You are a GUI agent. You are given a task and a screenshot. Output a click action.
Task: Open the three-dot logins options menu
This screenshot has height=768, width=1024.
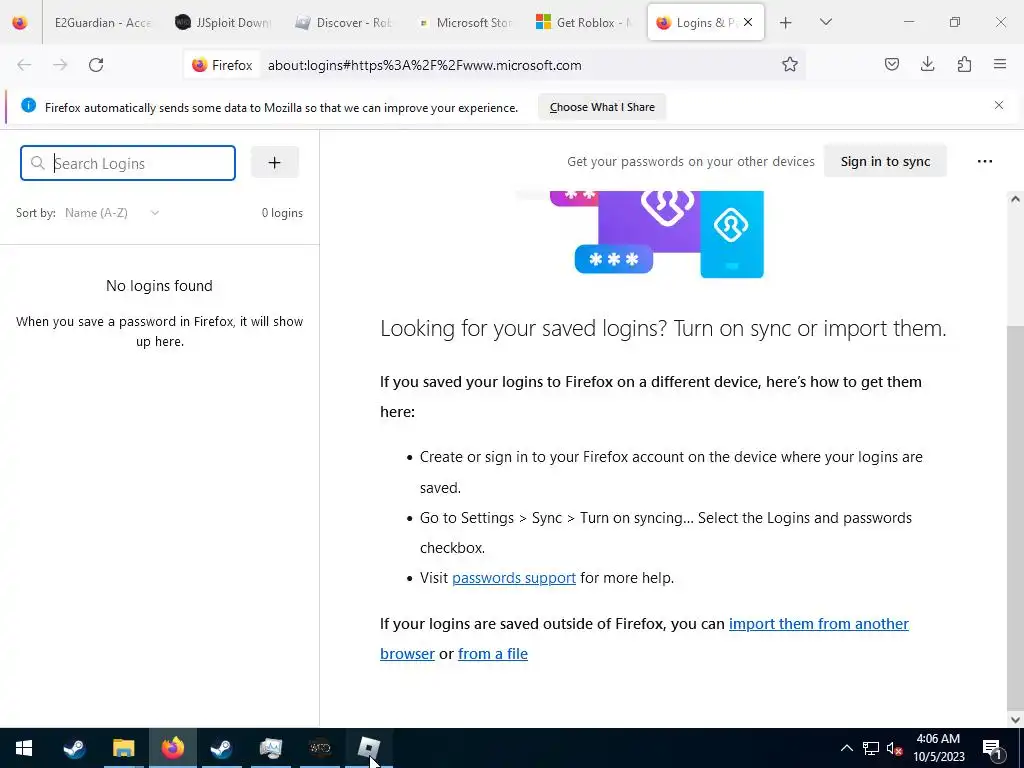(x=985, y=161)
